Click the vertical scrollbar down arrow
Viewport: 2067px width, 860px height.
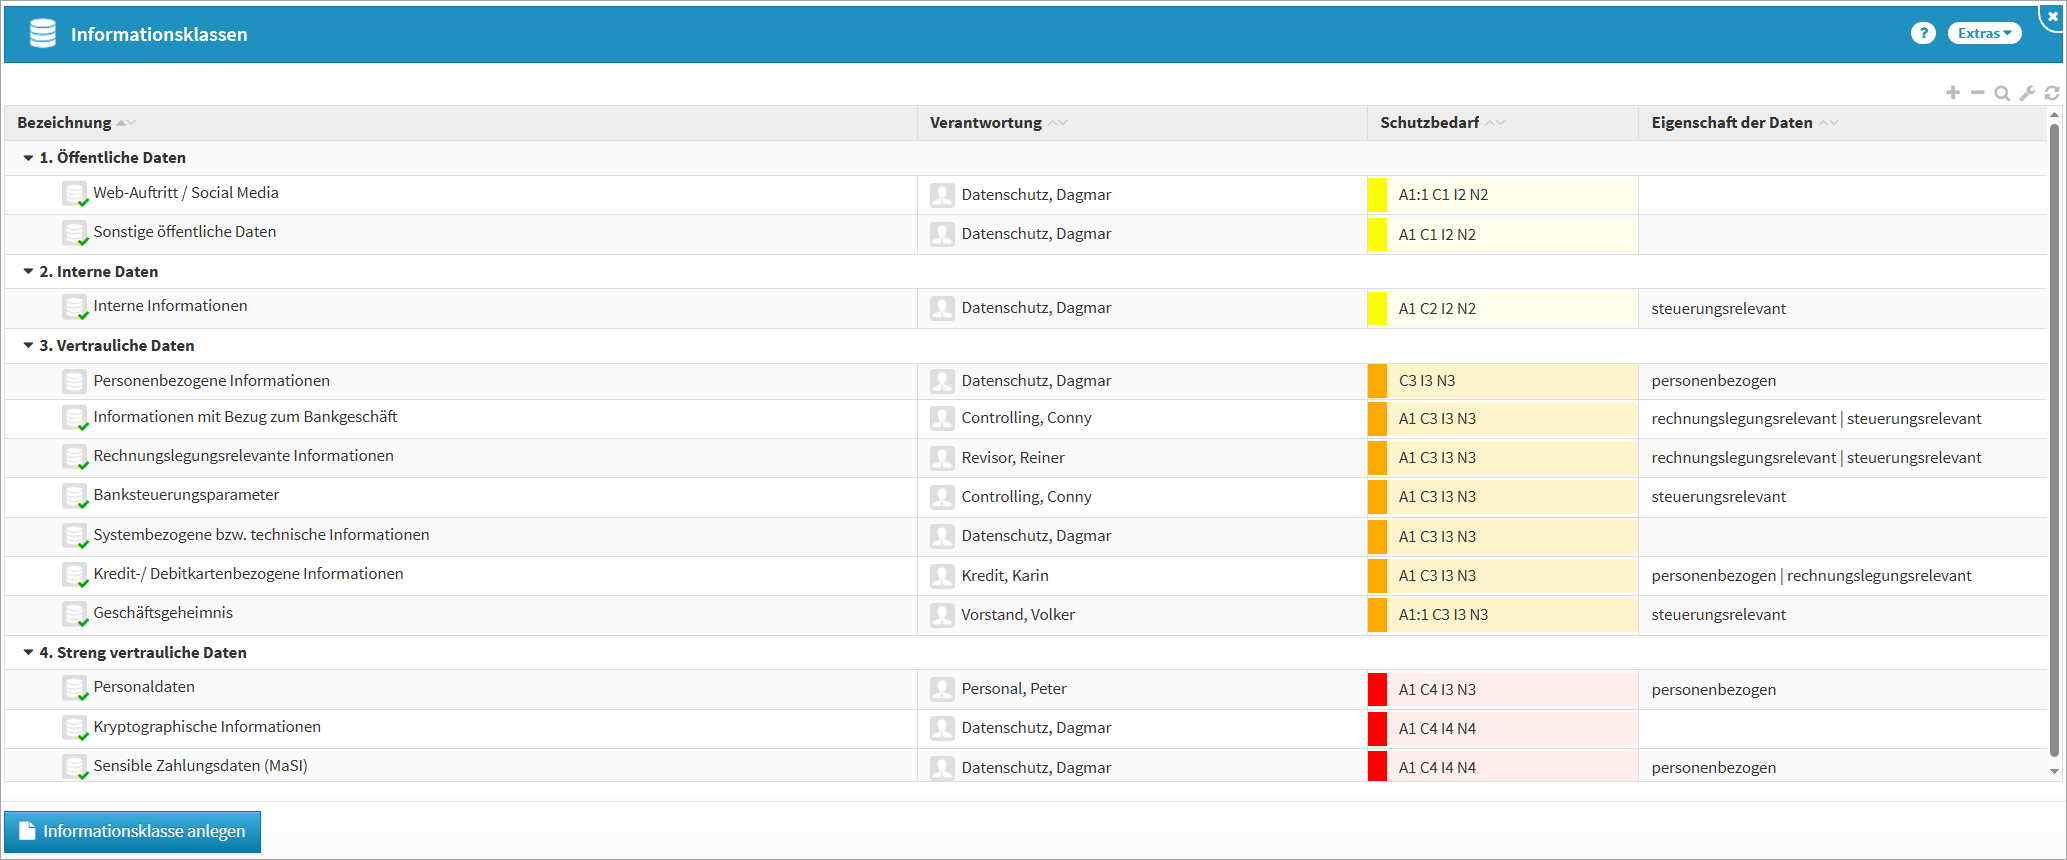2054,771
